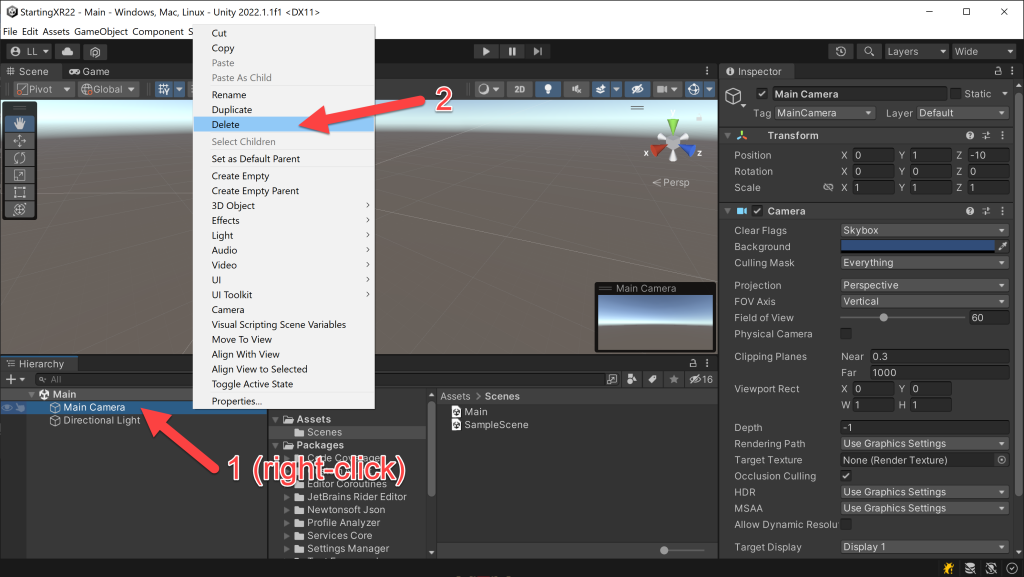Screen dimensions: 1024x577
Task: Select the Hand view tool
Action: point(20,123)
